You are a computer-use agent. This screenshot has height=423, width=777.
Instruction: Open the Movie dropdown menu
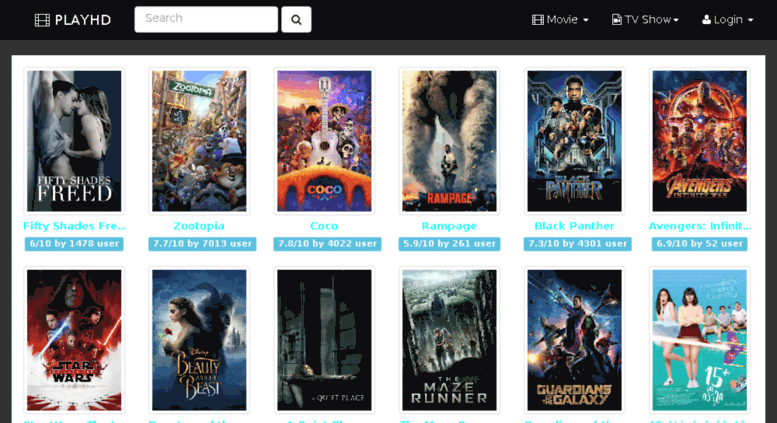point(560,20)
